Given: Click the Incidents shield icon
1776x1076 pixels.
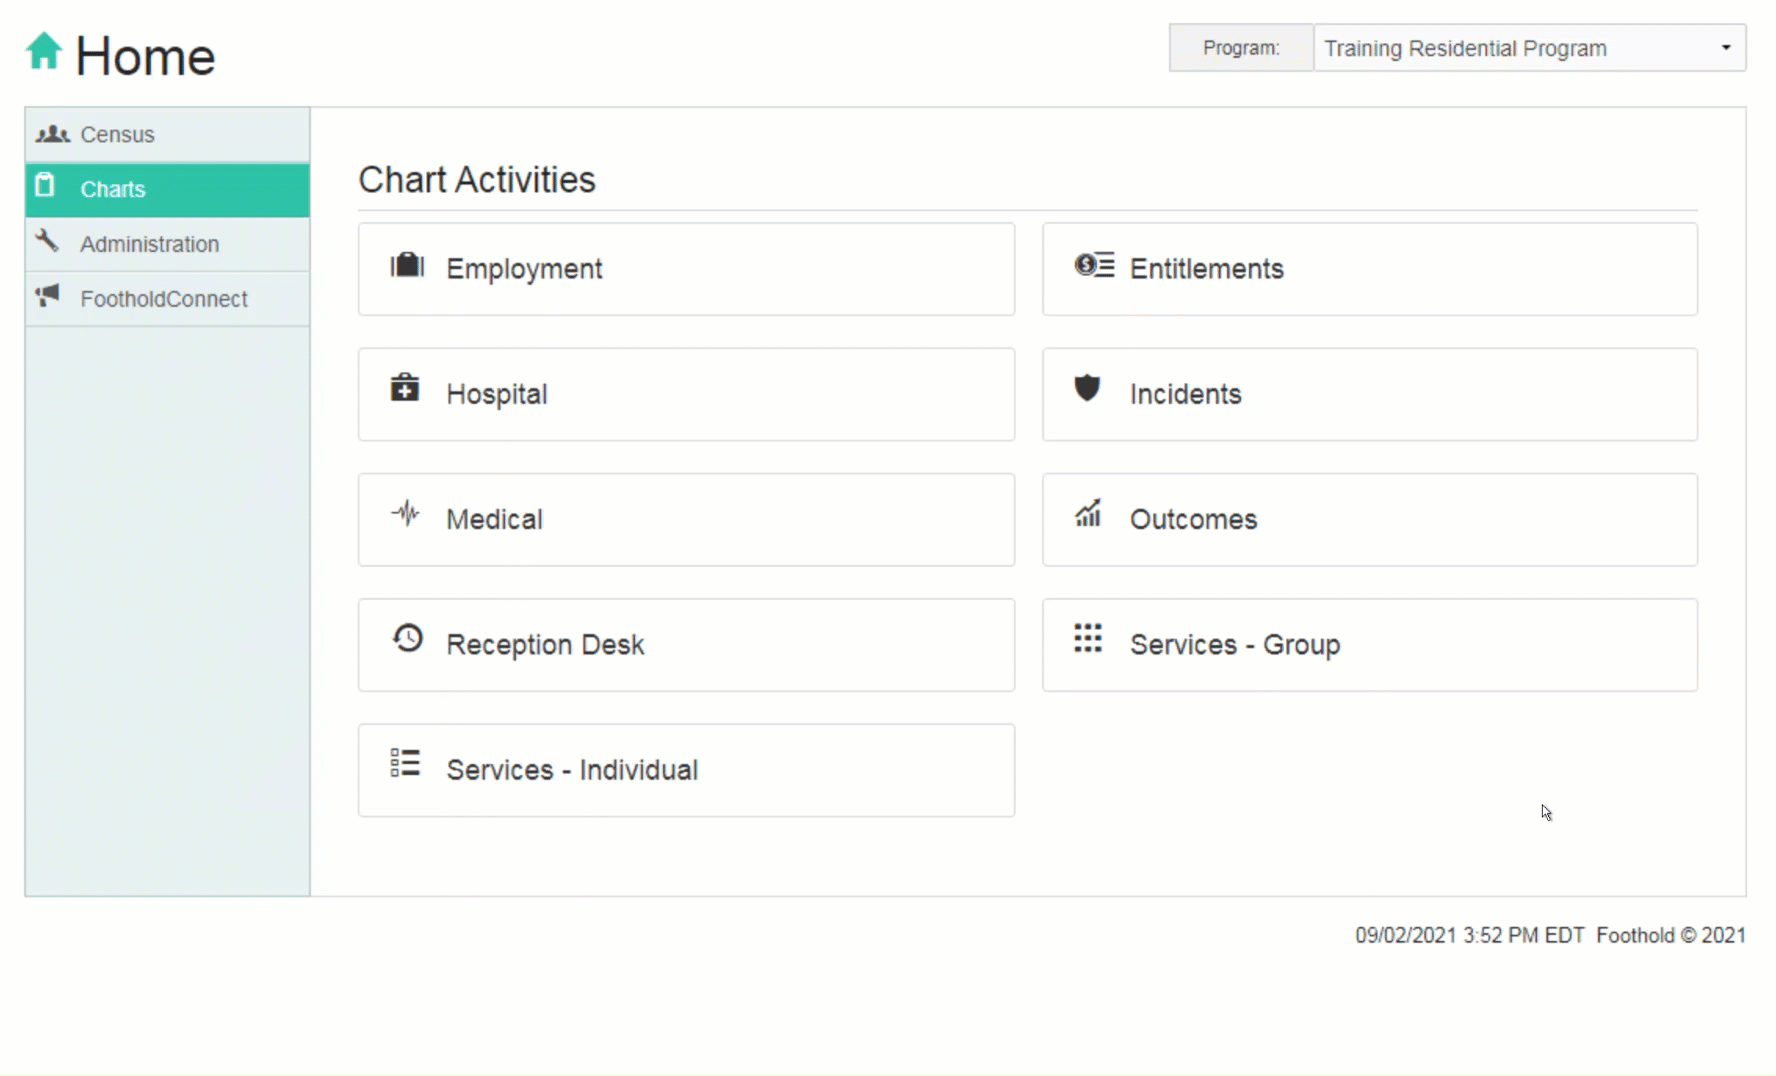Looking at the screenshot, I should click(x=1087, y=388).
